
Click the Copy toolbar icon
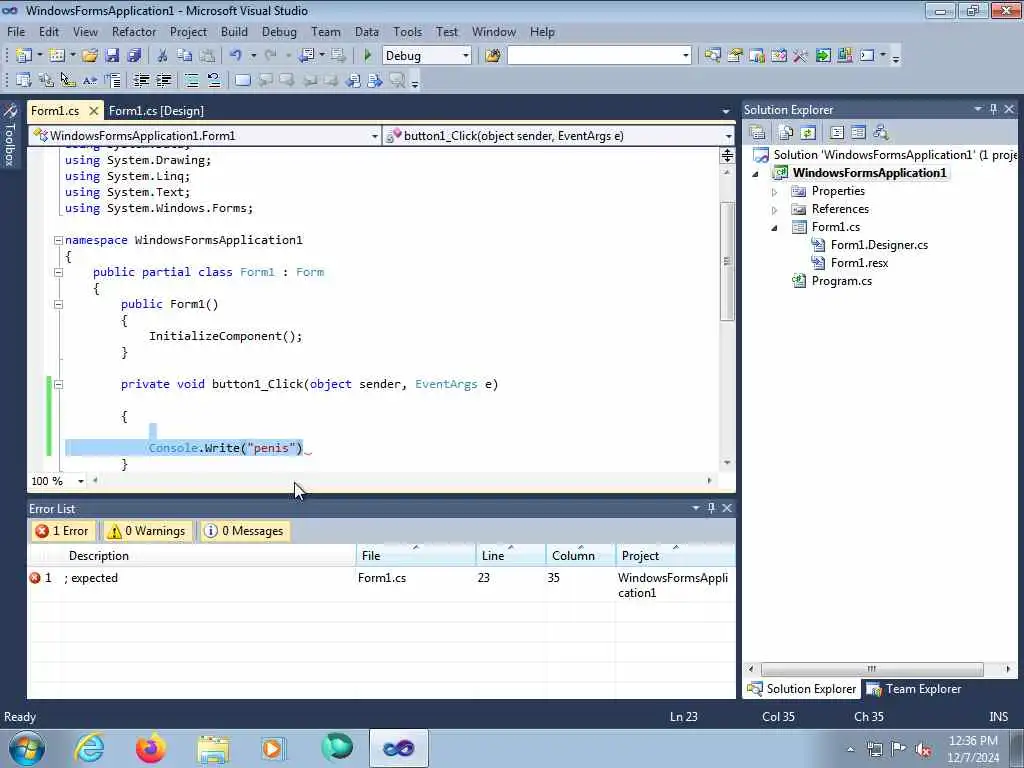[x=184, y=56]
